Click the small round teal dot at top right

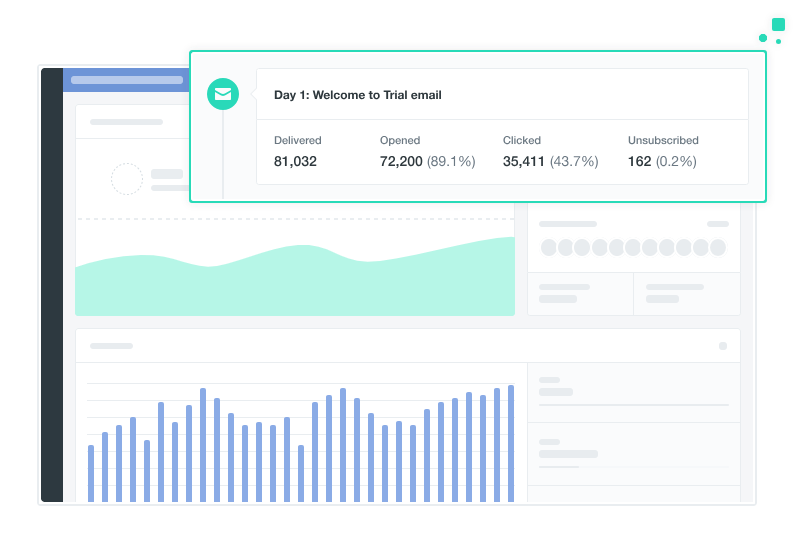pos(763,38)
